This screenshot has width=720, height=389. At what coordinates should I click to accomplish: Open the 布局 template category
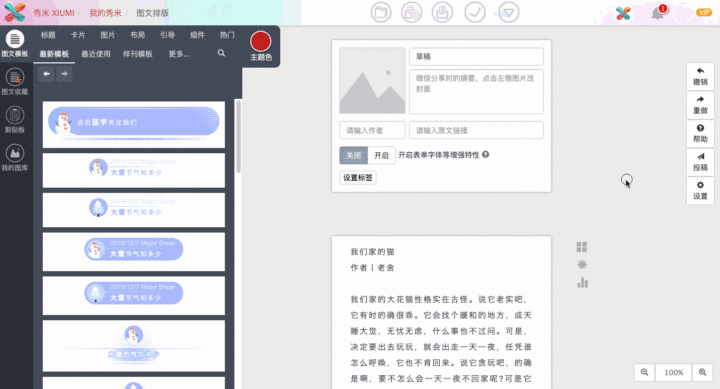click(x=137, y=35)
